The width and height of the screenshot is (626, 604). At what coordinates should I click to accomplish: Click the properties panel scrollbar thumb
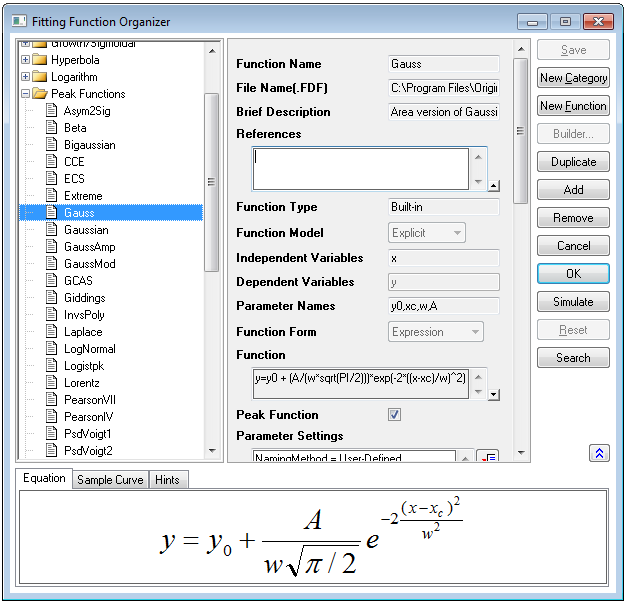tap(520, 131)
